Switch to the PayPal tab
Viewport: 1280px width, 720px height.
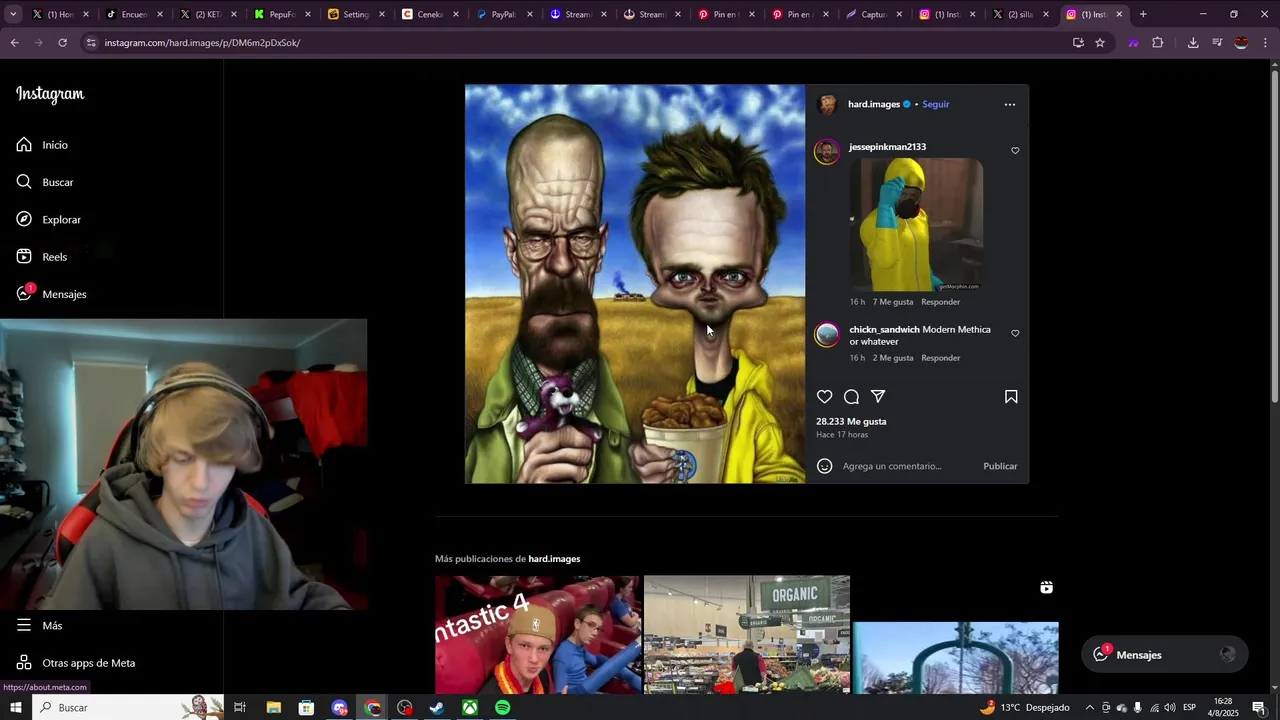point(504,14)
